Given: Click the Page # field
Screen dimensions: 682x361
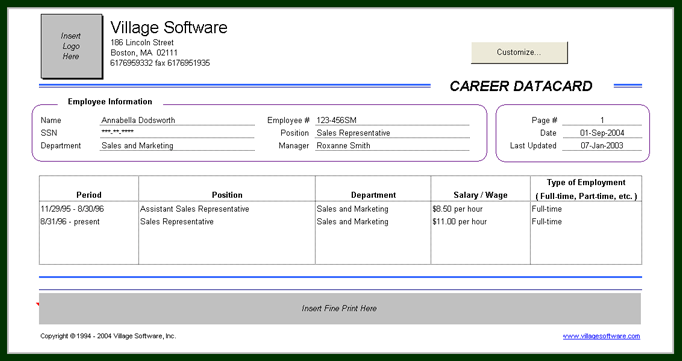Looking at the screenshot, I should click(x=602, y=120).
